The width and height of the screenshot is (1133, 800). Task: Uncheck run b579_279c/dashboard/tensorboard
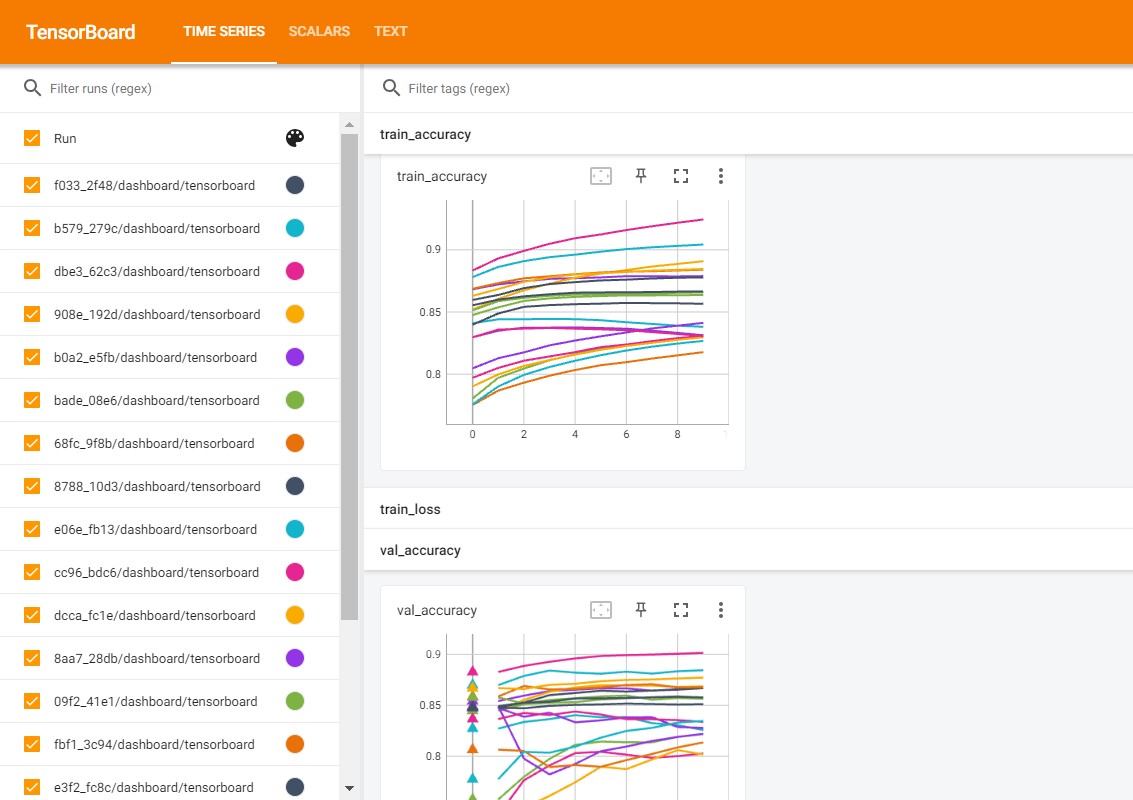pos(32,228)
